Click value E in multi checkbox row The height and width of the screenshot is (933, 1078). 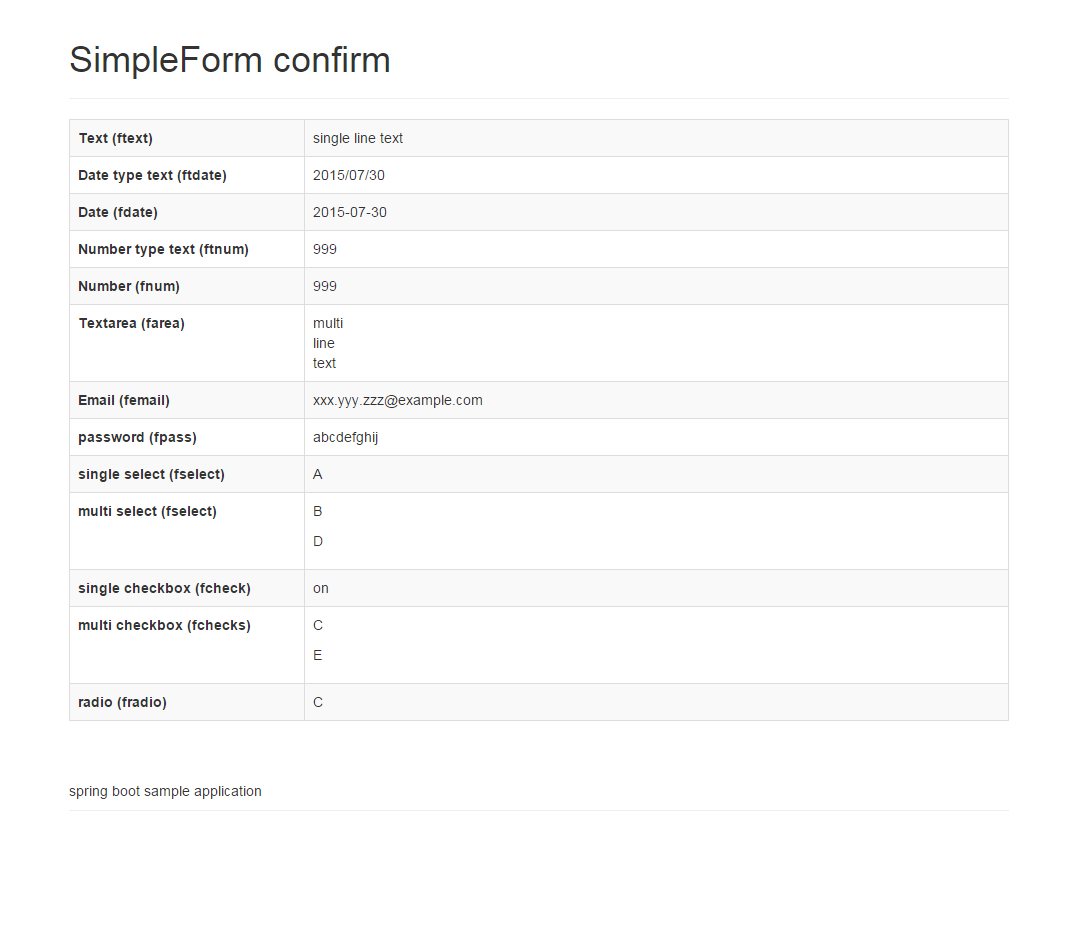pos(318,655)
